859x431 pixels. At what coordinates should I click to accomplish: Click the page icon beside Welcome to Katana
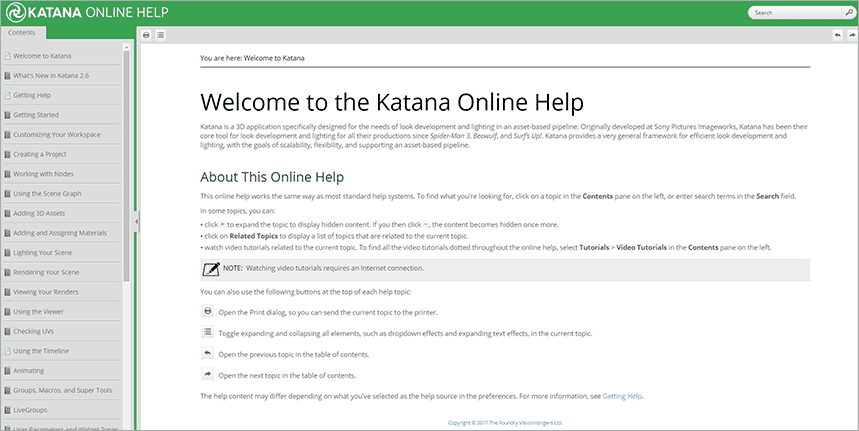(x=8, y=56)
